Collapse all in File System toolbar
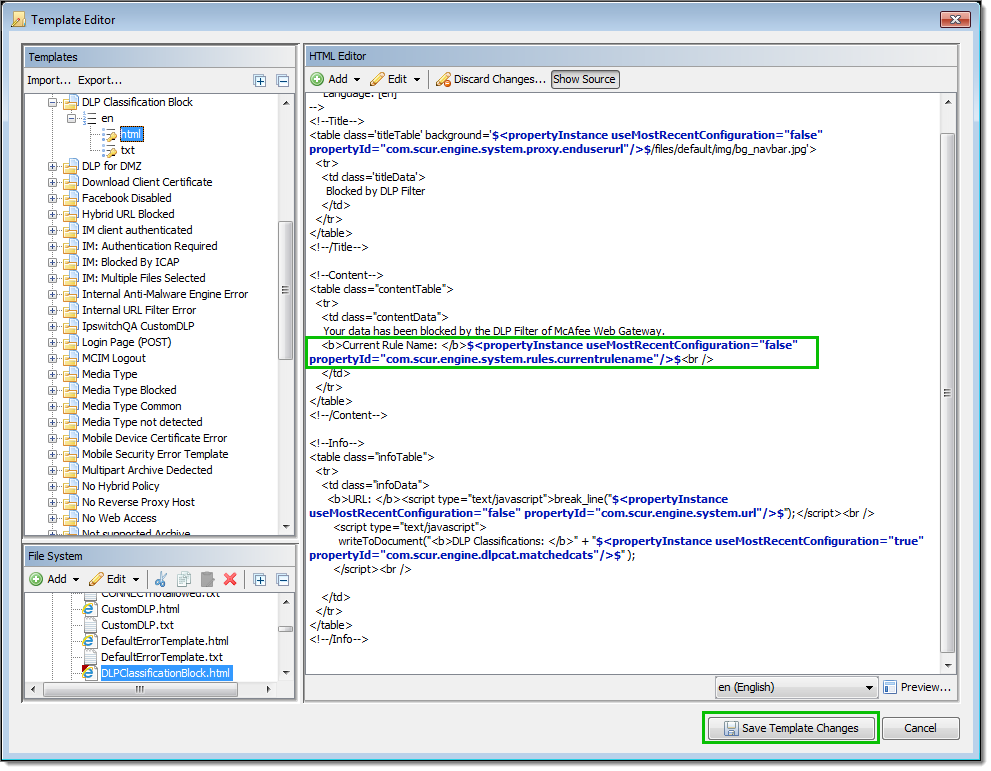Image resolution: width=991 pixels, height=771 pixels. (x=282, y=579)
